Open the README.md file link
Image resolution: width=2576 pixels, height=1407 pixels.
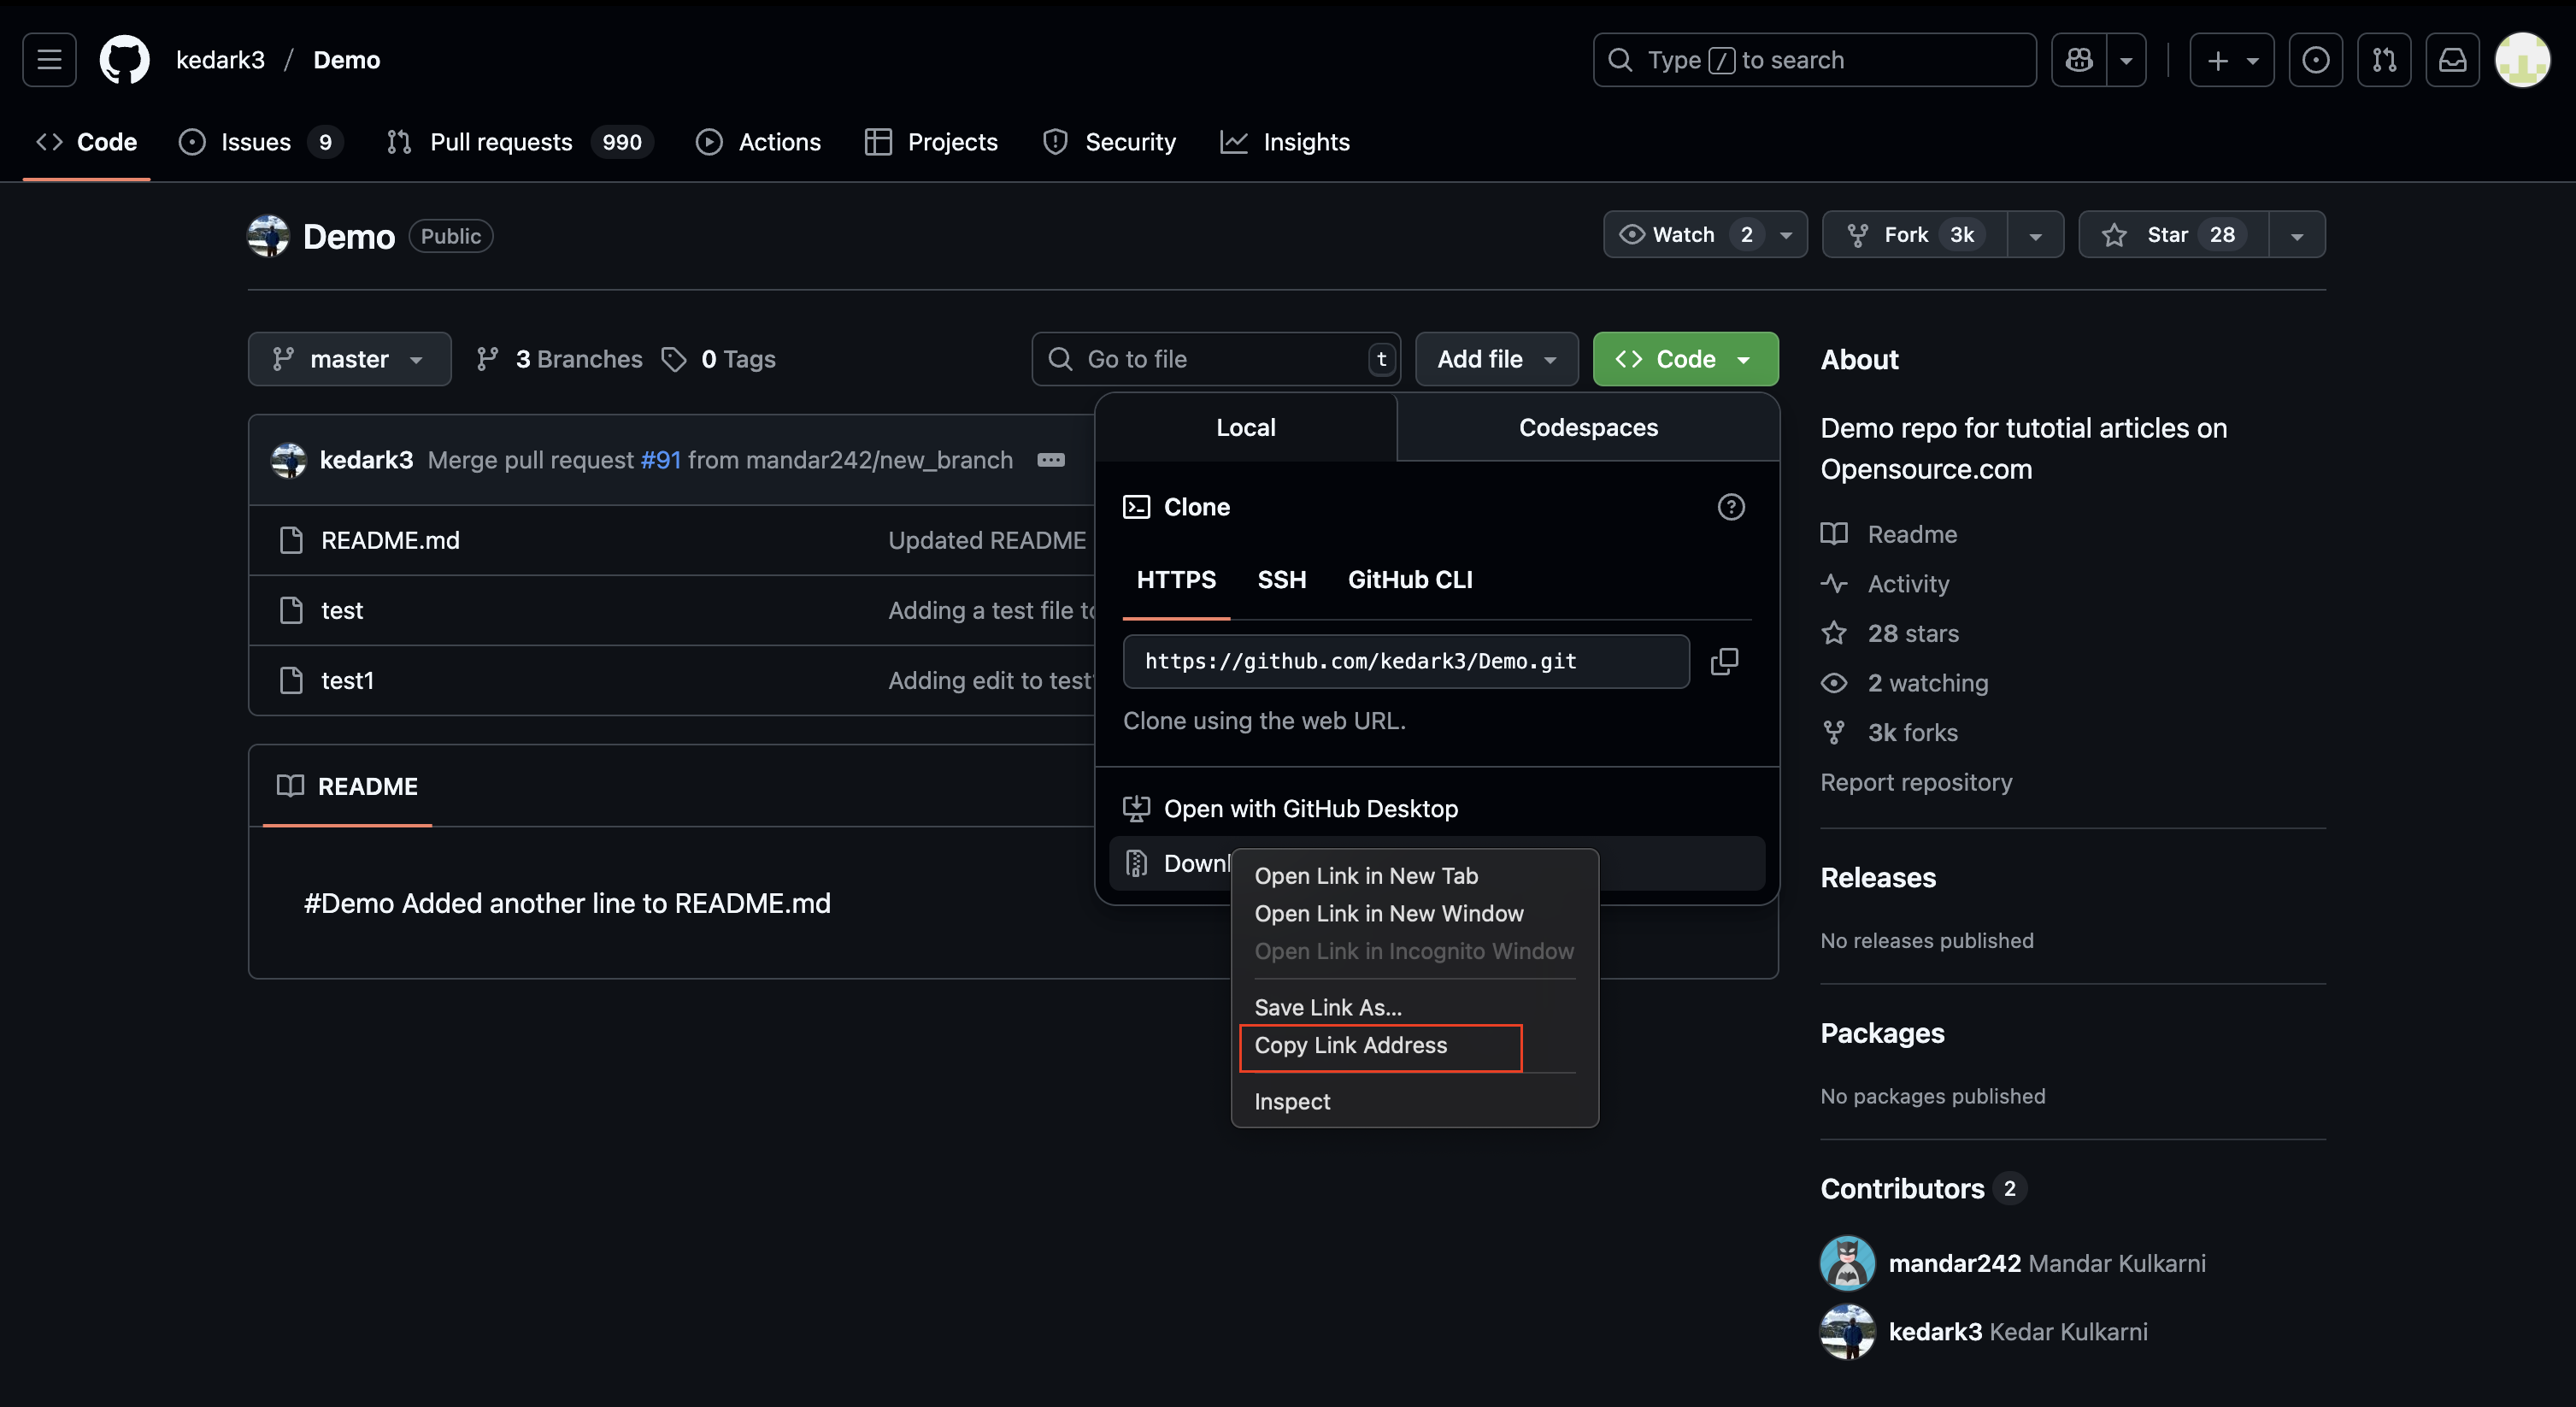pyautogui.click(x=390, y=541)
